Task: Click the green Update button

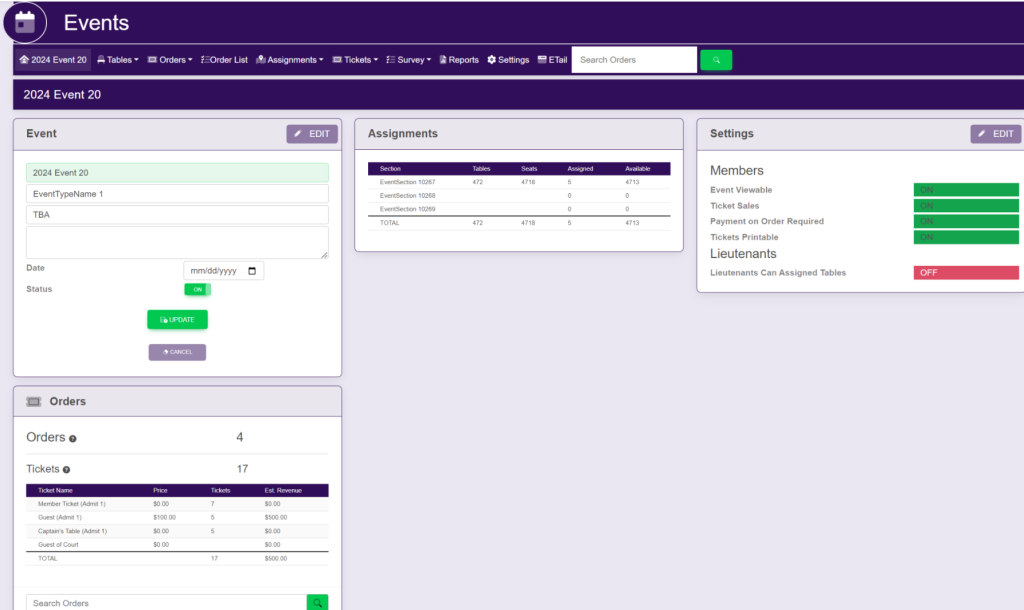Action: pyautogui.click(x=177, y=320)
